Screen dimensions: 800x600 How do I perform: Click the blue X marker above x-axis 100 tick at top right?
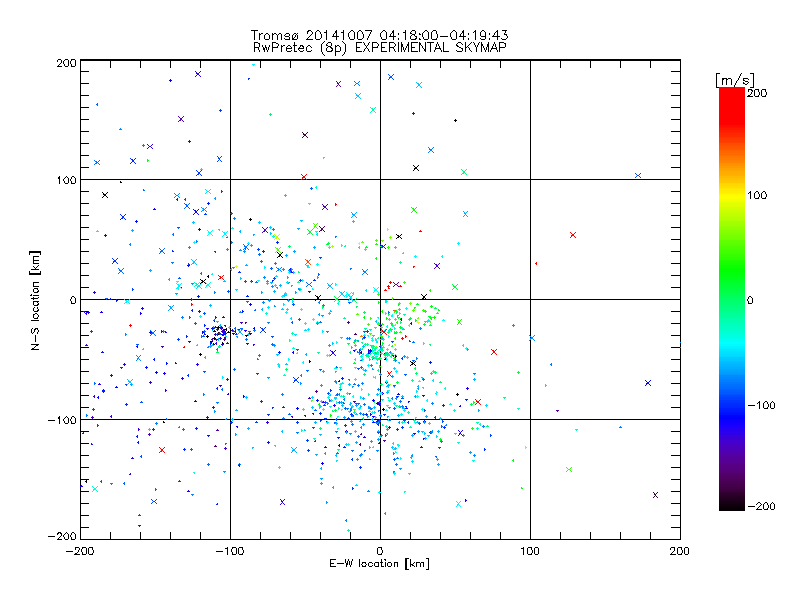point(638,176)
